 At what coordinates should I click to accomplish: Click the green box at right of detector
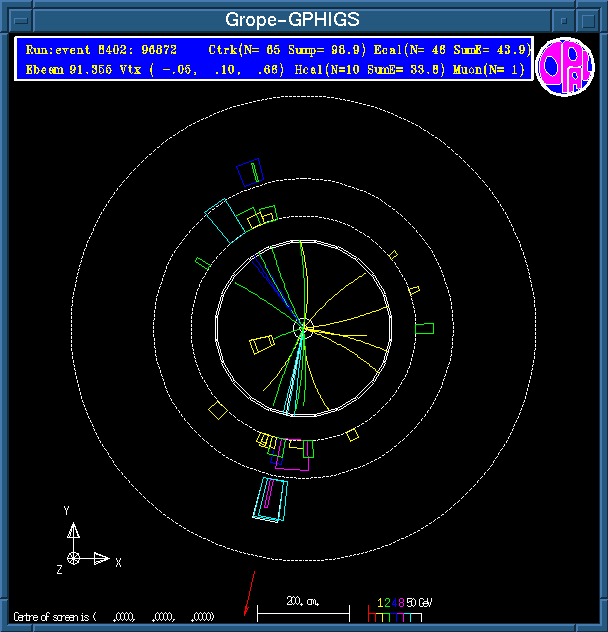pos(424,328)
